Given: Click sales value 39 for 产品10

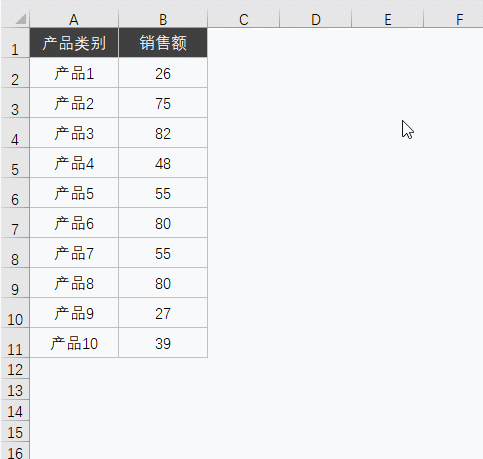Looking at the screenshot, I should coord(163,343).
